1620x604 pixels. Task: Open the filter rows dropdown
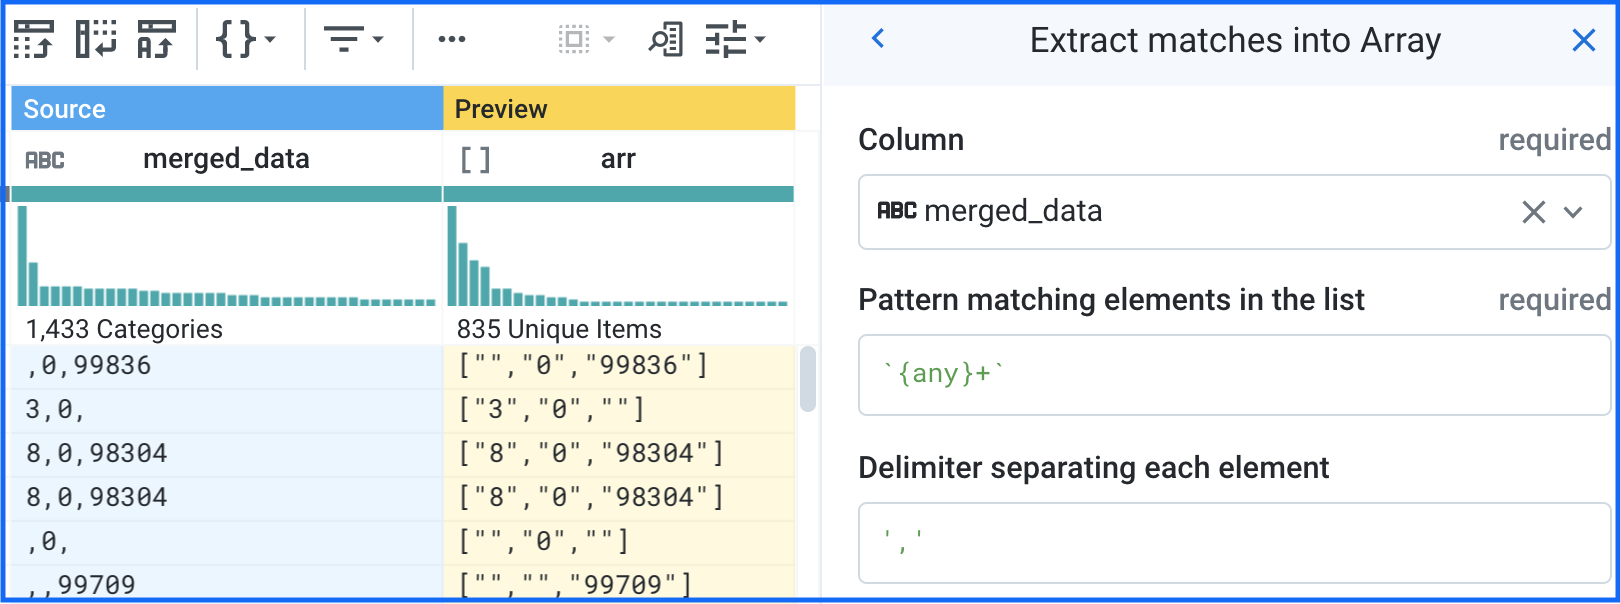pos(353,40)
